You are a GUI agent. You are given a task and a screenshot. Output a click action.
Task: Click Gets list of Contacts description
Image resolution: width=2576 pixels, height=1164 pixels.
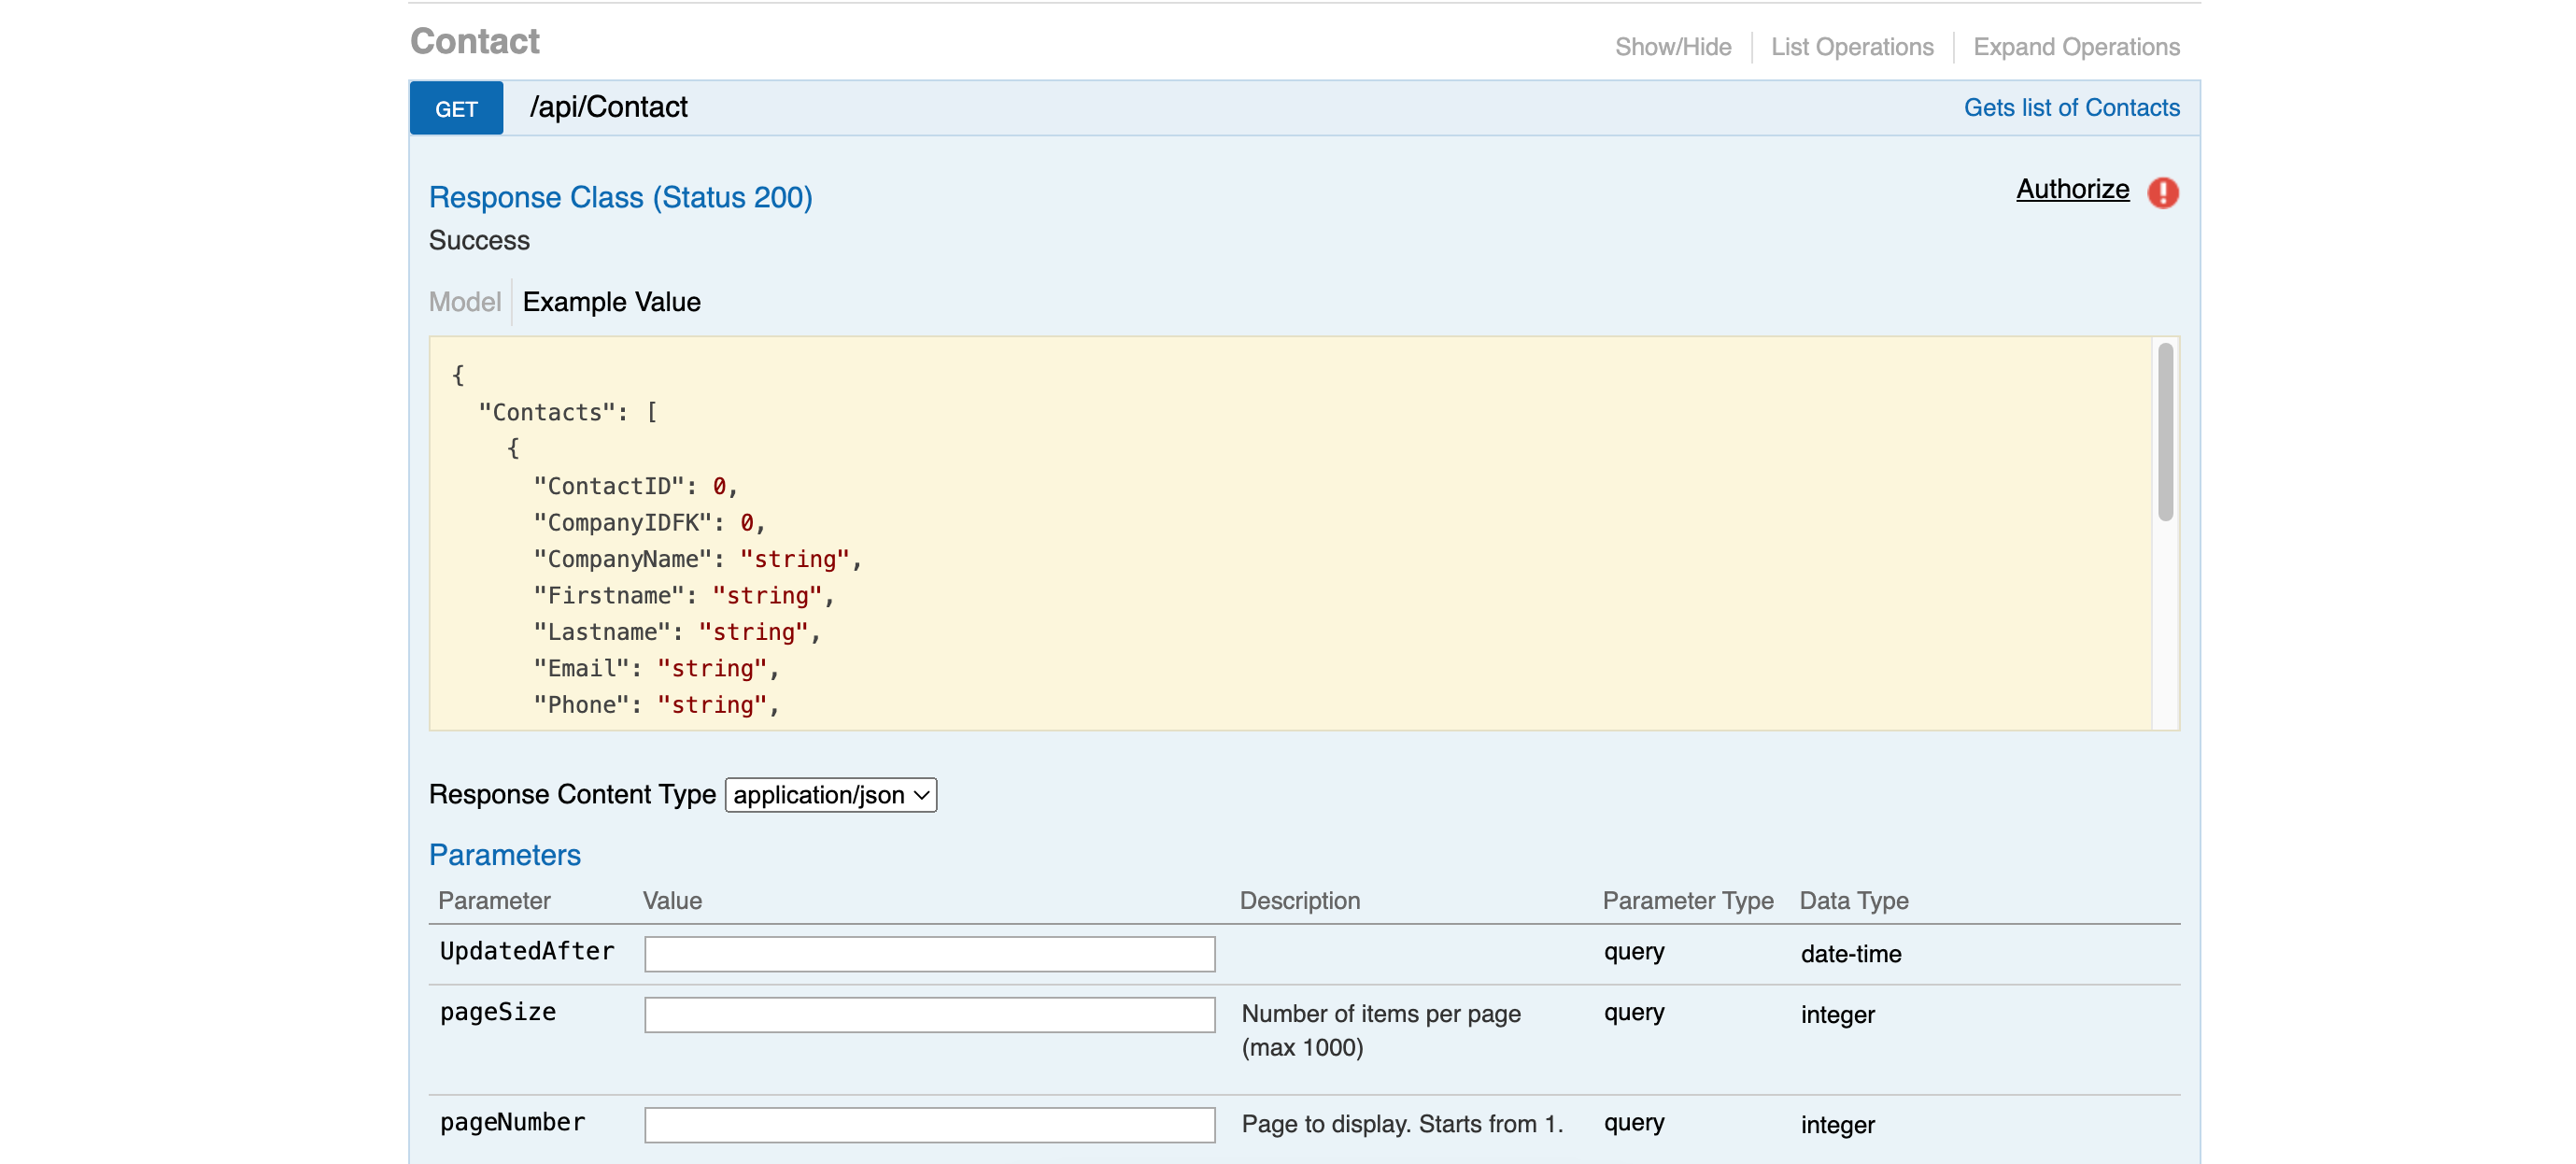coord(2071,107)
